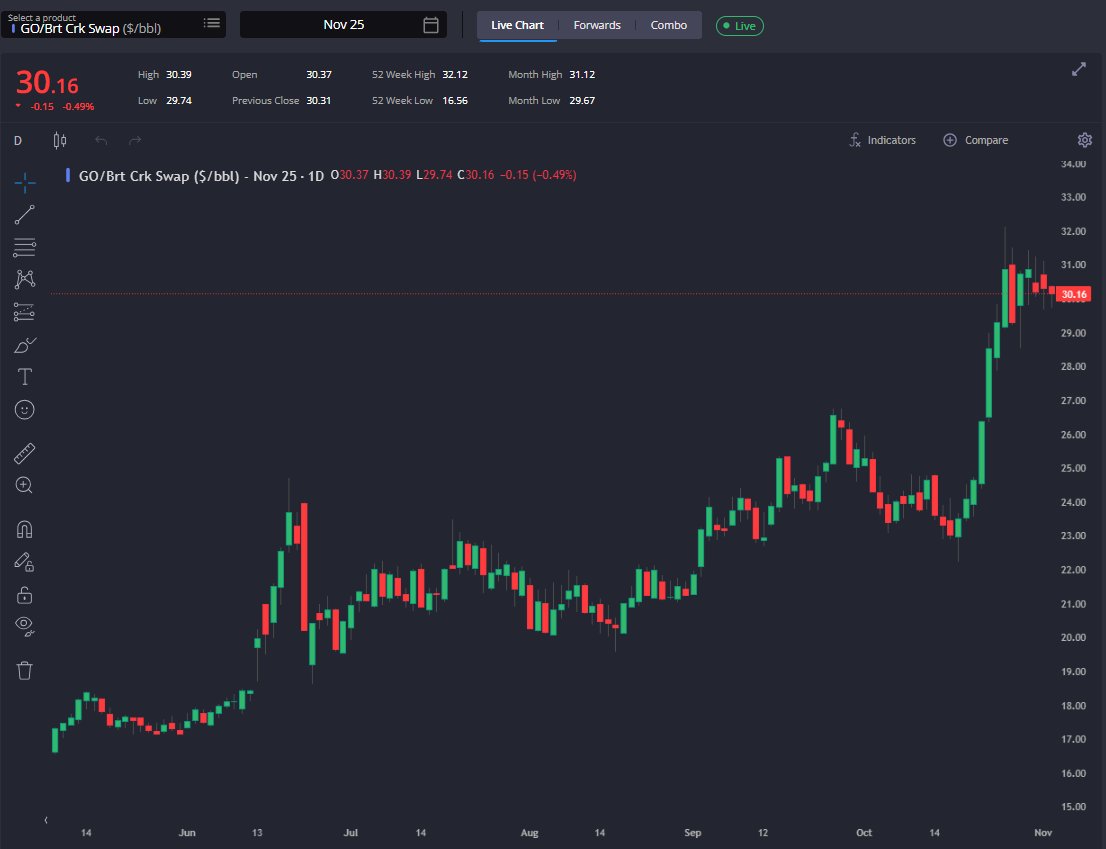Select the forecasting and measurement tools

[25, 312]
